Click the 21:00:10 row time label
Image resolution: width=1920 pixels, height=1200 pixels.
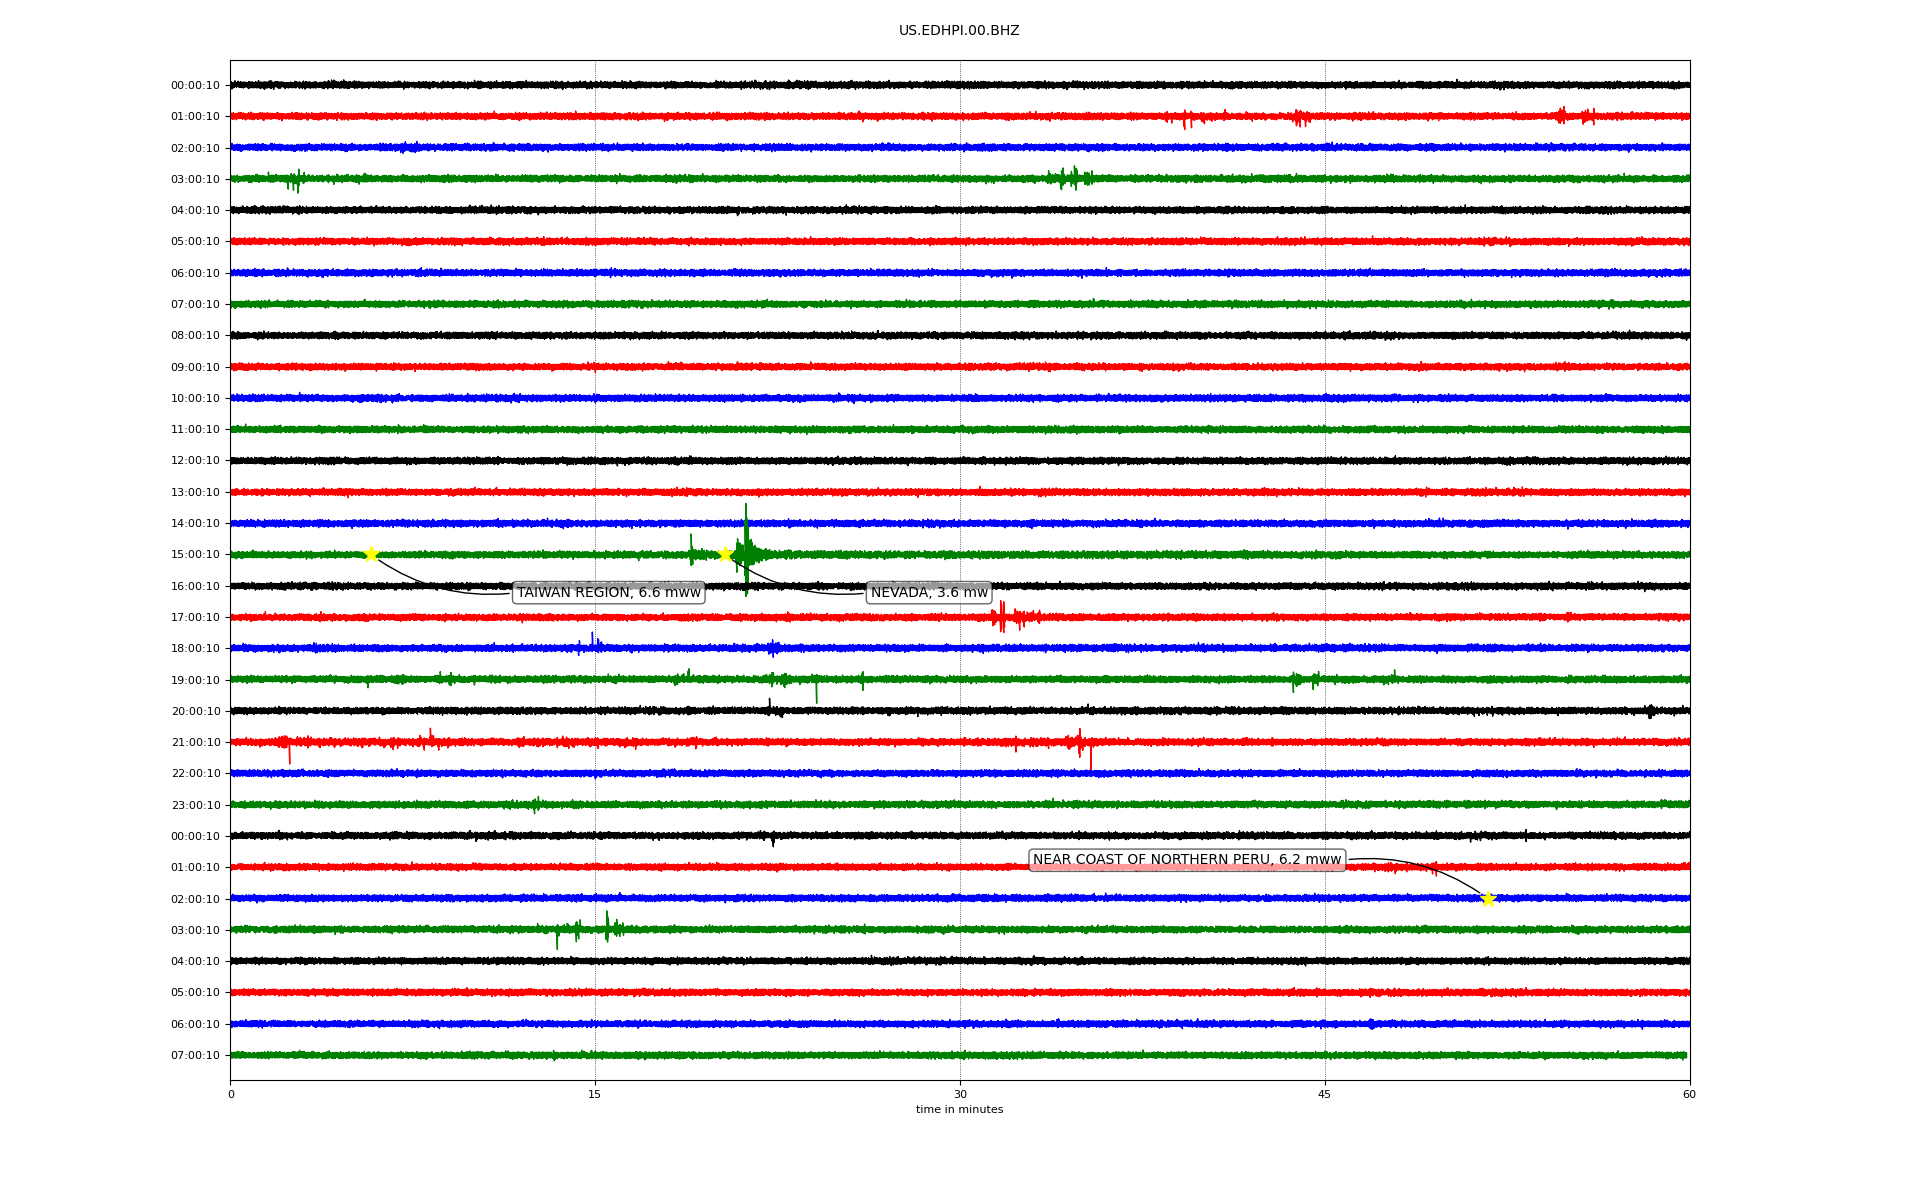coord(195,743)
